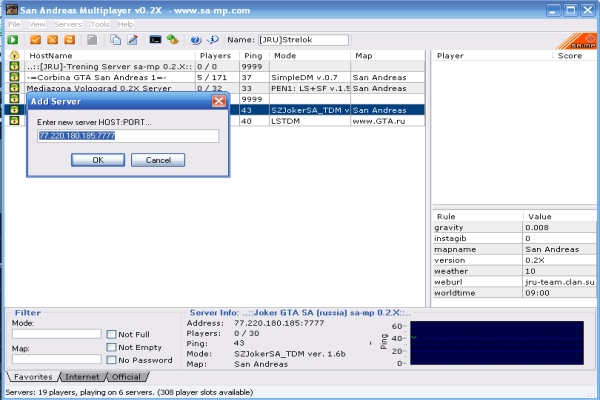The width and height of the screenshot is (600, 400).
Task: Sort by Map column header
Action: pyautogui.click(x=388, y=56)
